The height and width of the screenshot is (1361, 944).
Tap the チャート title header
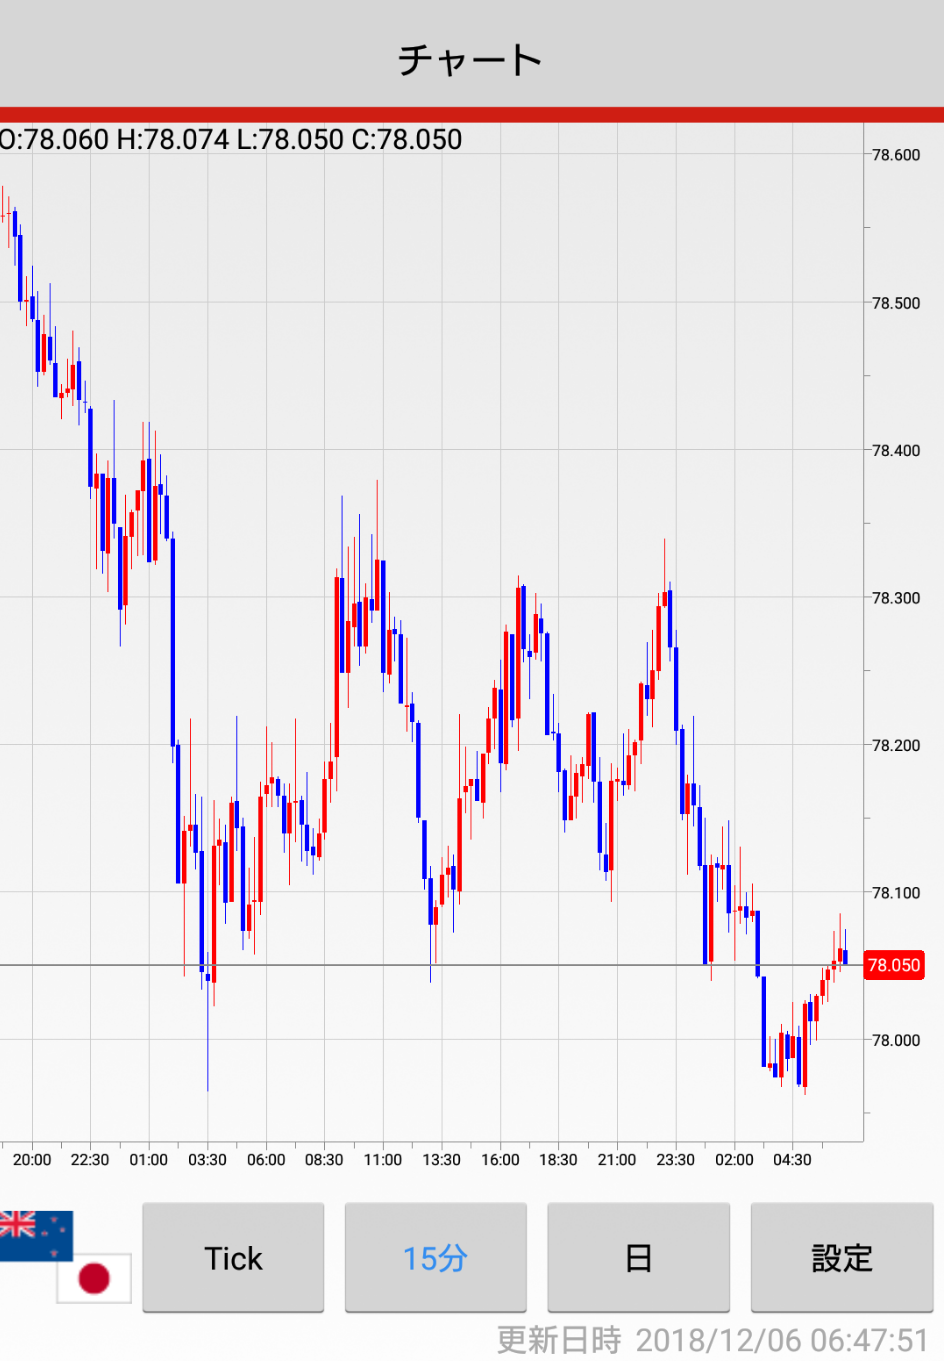pos(471,60)
